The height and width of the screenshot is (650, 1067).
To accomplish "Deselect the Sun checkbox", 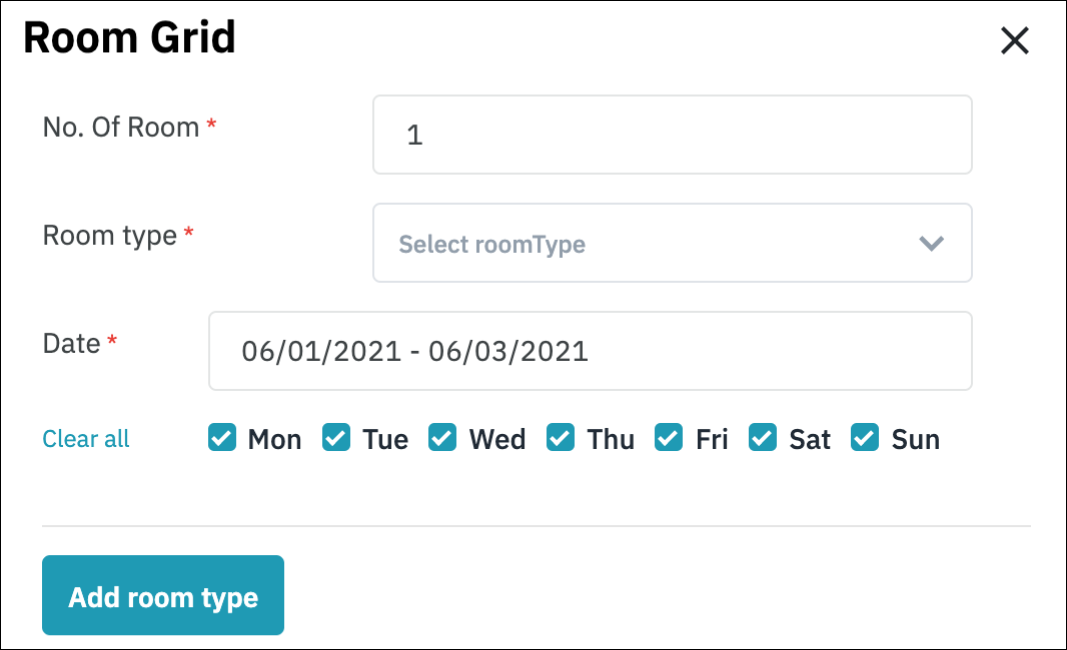I will [x=865, y=438].
